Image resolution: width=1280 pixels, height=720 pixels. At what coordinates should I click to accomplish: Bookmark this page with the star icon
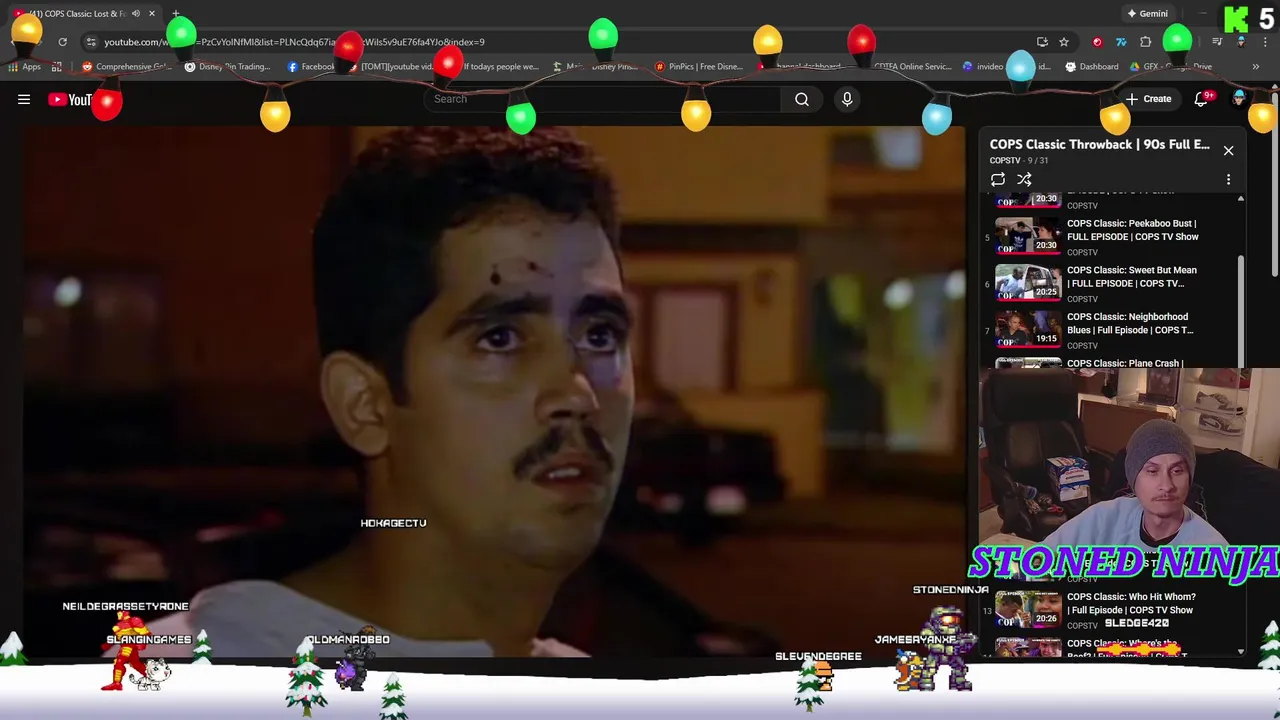[1064, 42]
